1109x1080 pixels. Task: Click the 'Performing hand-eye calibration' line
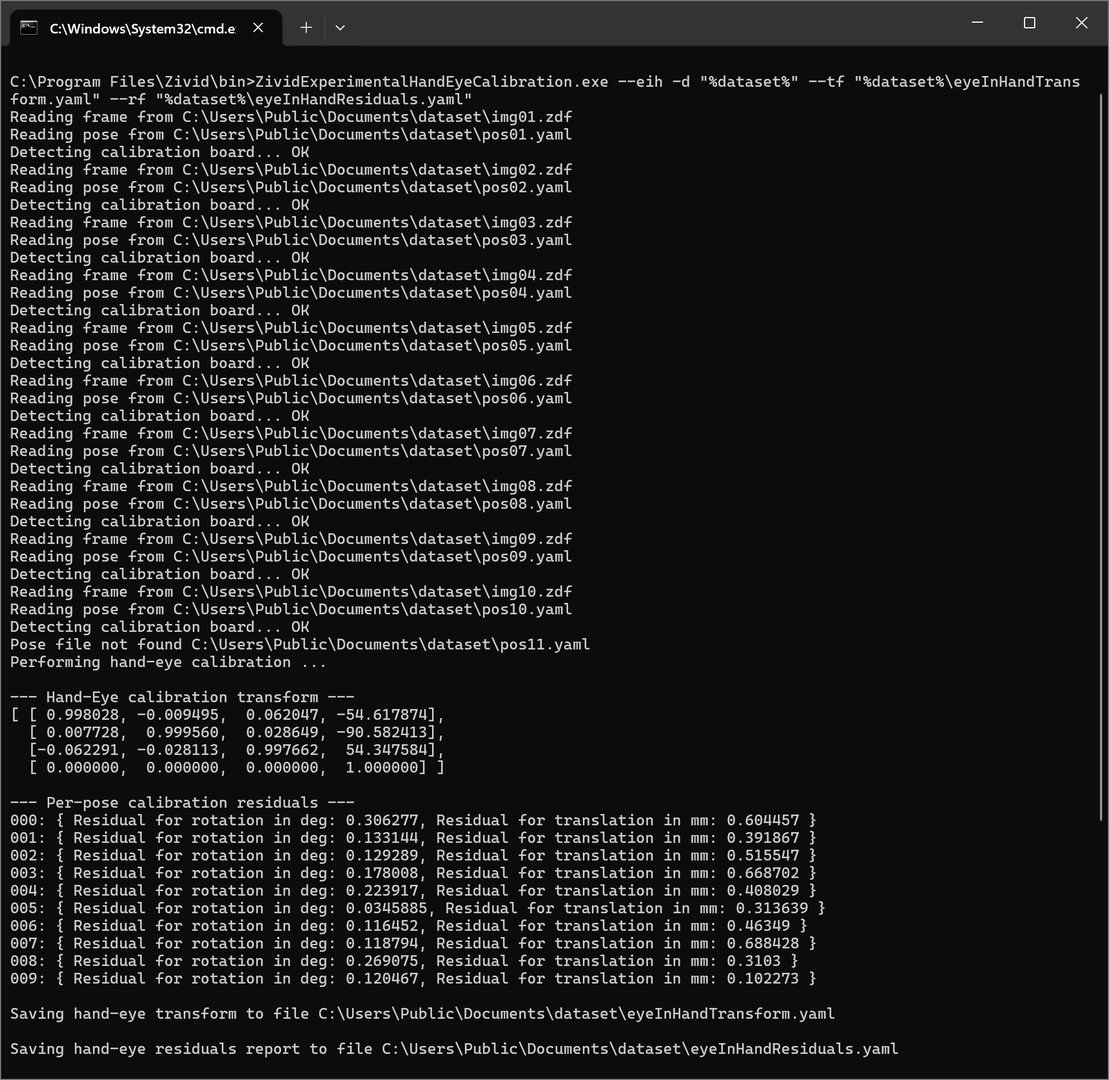(168, 662)
